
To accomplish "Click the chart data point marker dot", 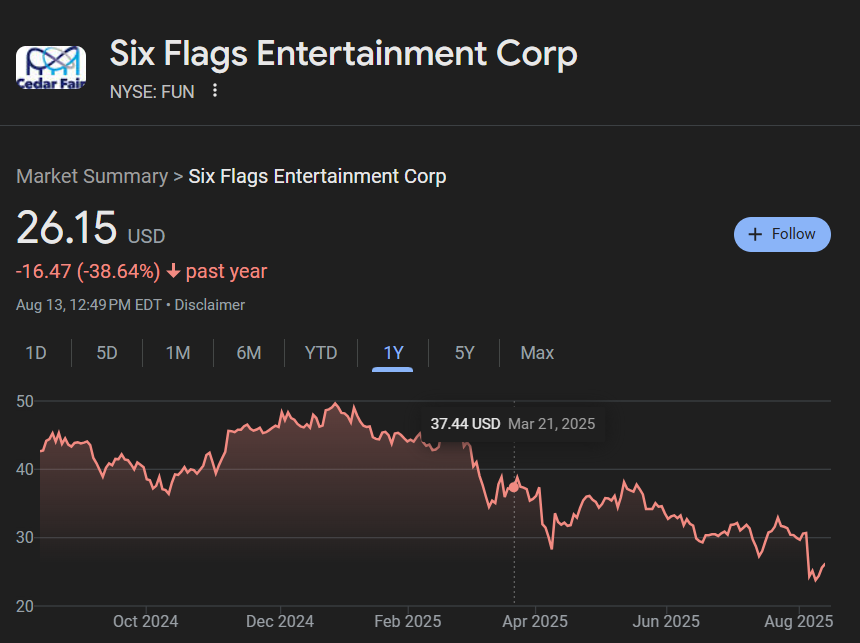I will [x=514, y=487].
